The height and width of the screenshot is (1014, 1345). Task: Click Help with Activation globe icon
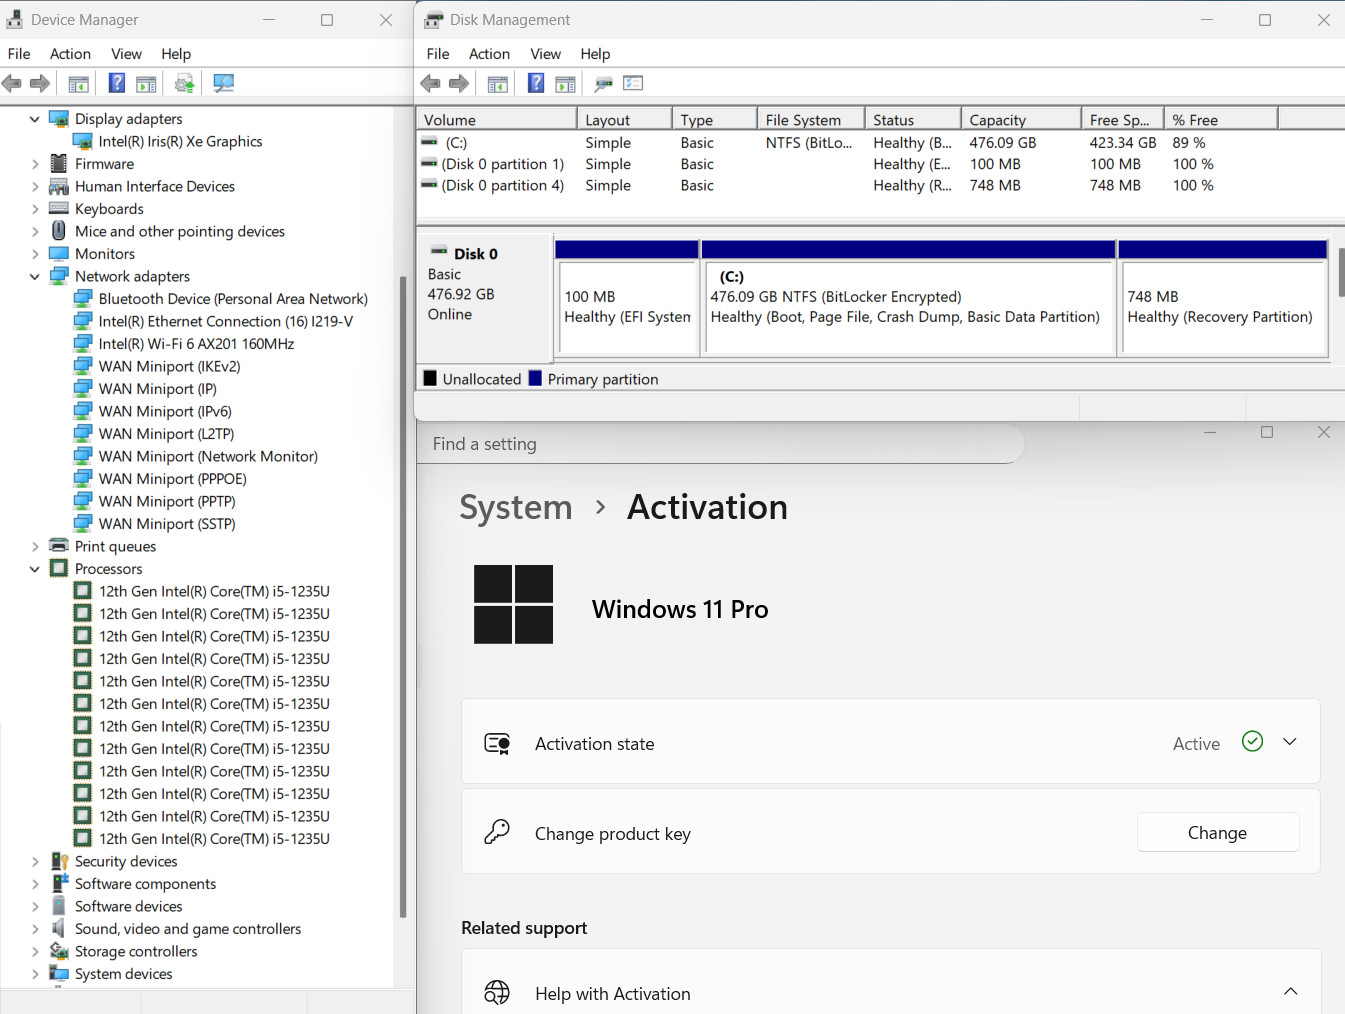click(497, 992)
